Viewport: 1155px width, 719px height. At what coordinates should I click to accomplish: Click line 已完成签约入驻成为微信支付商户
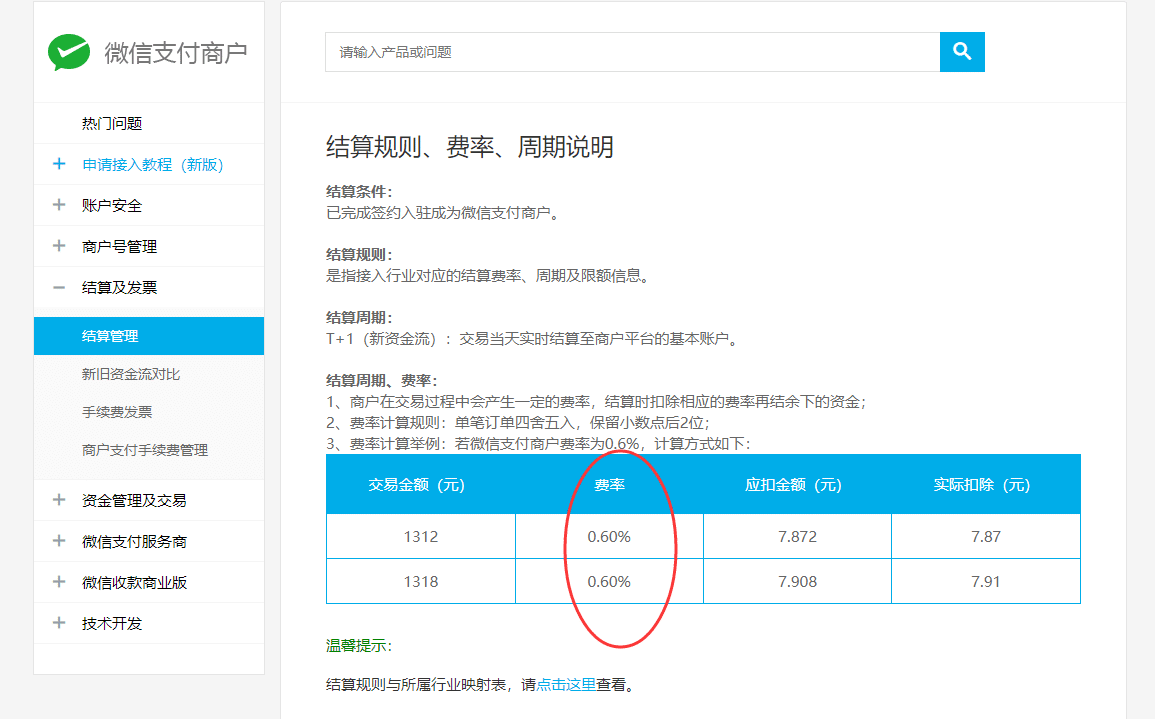(x=443, y=213)
